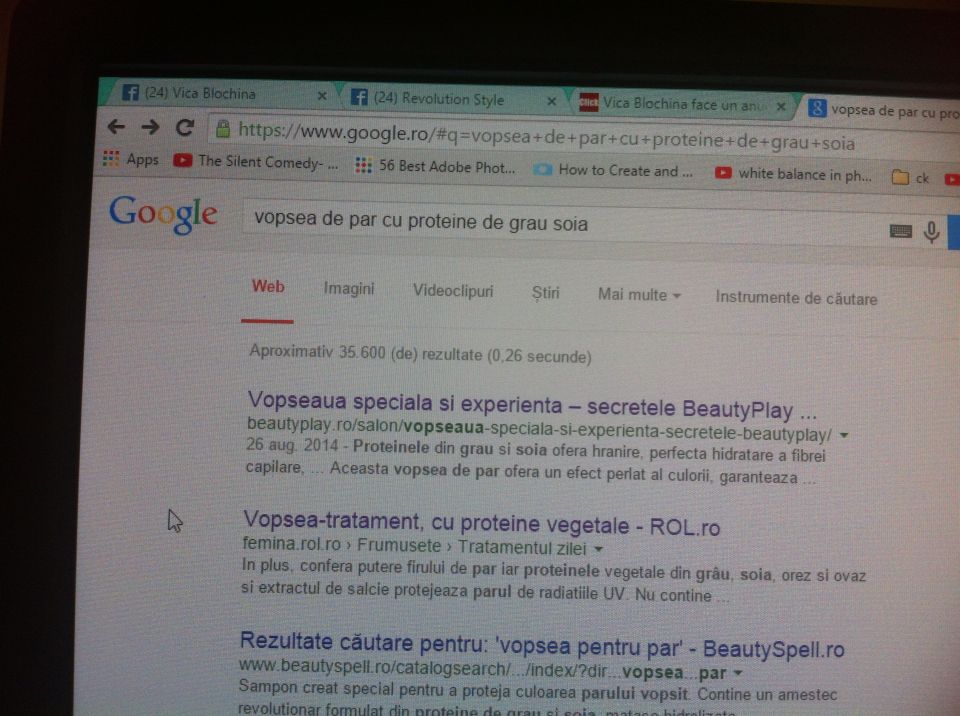Open The Silent Comedy YouTube bookmark
The height and width of the screenshot is (716, 960).
(256, 162)
